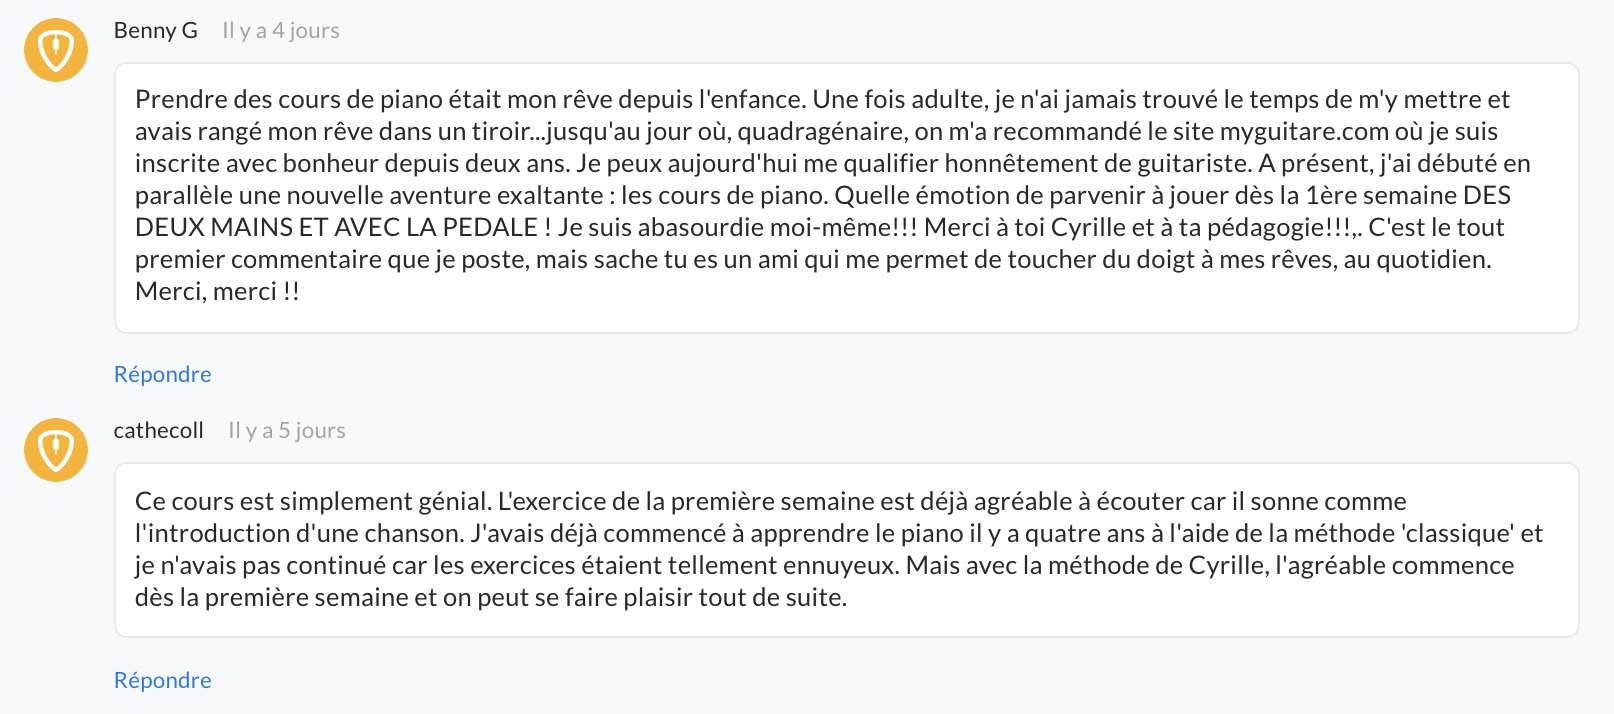
Task: Click Benny G's avatar icon
Action: coord(56,50)
